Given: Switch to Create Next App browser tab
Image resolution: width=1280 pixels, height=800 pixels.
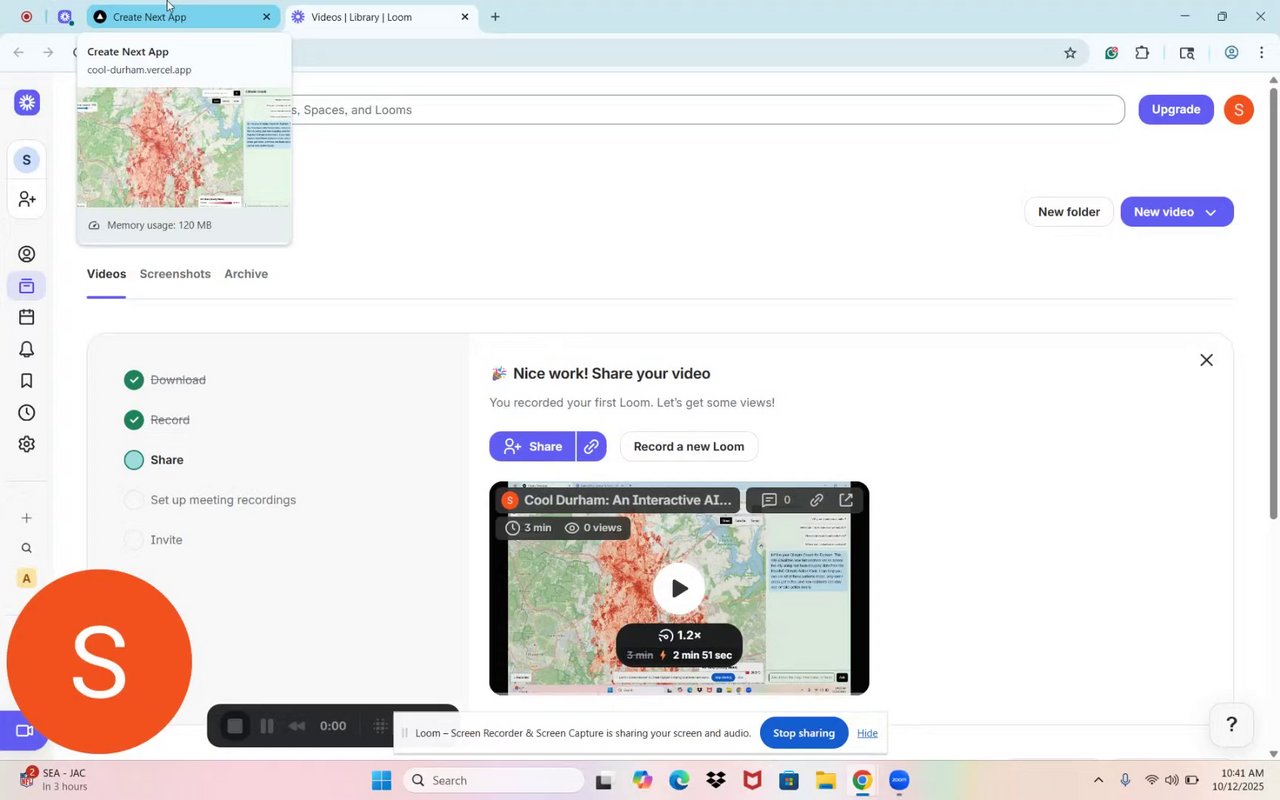Looking at the screenshot, I should point(182,17).
